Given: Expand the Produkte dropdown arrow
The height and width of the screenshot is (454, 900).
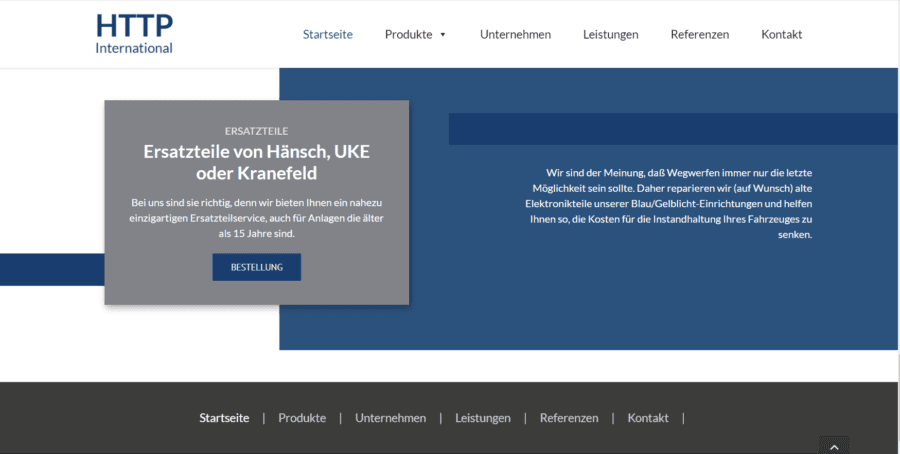Looking at the screenshot, I should 443,35.
